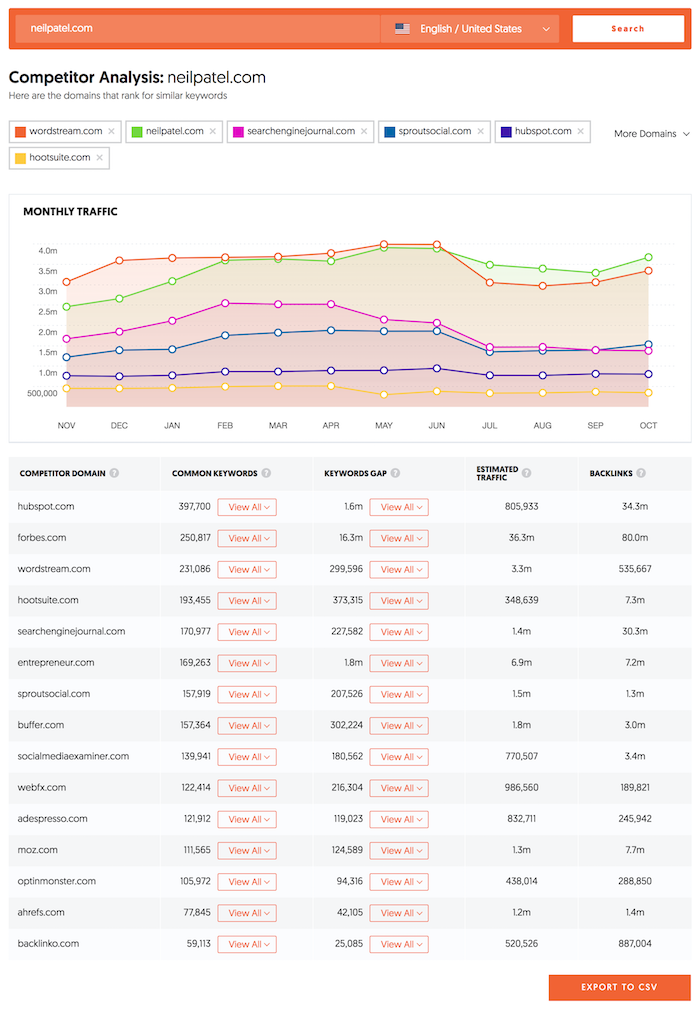Click the neilpatel.com domain search field
This screenshot has width=700, height=1010.
point(196,29)
